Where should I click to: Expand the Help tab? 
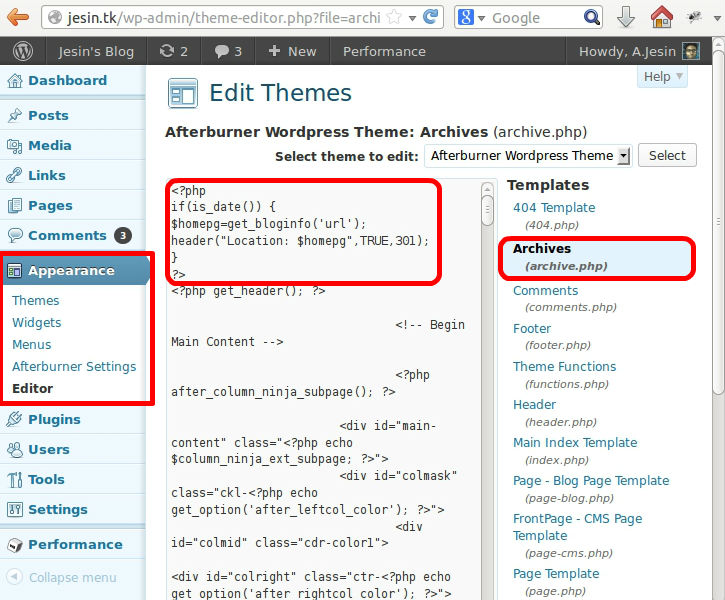(663, 76)
